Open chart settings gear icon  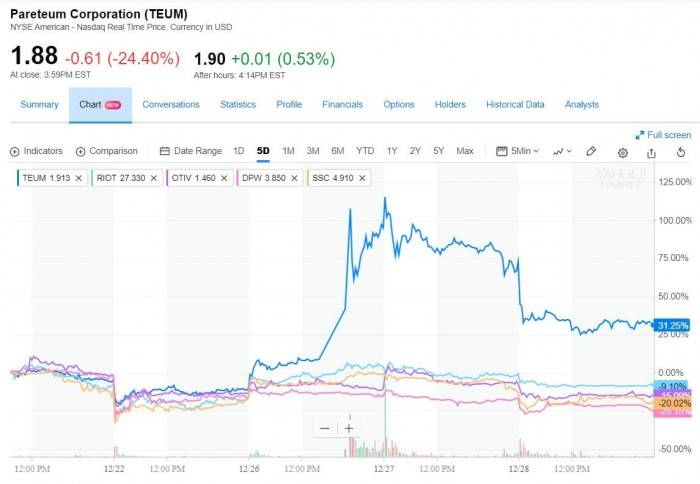pyautogui.click(x=622, y=153)
